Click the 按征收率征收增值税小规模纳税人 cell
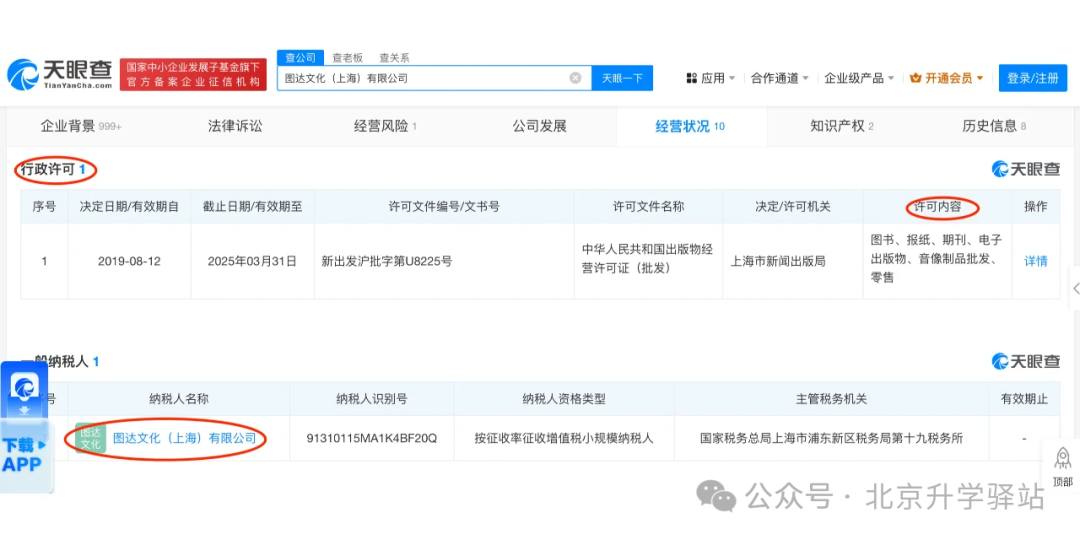This screenshot has width=1080, height=540. click(x=564, y=438)
